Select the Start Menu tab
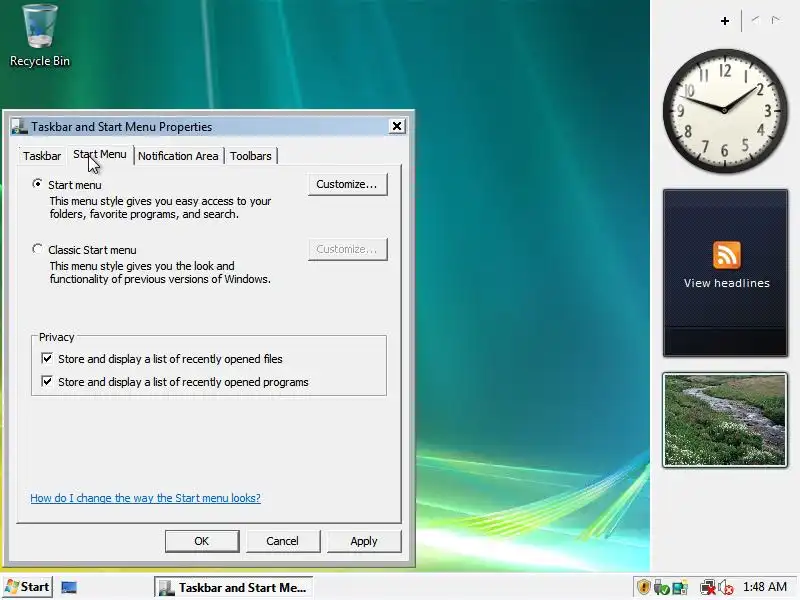The height and width of the screenshot is (600, 800). click(x=99, y=155)
